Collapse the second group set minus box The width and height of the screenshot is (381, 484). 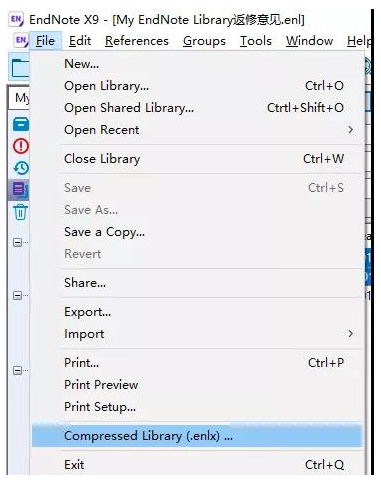pos(17,295)
